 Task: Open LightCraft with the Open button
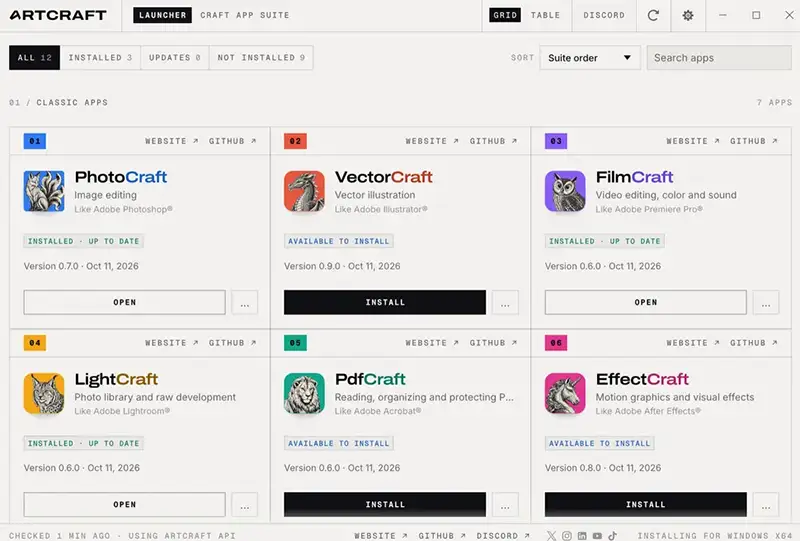[x=124, y=504]
